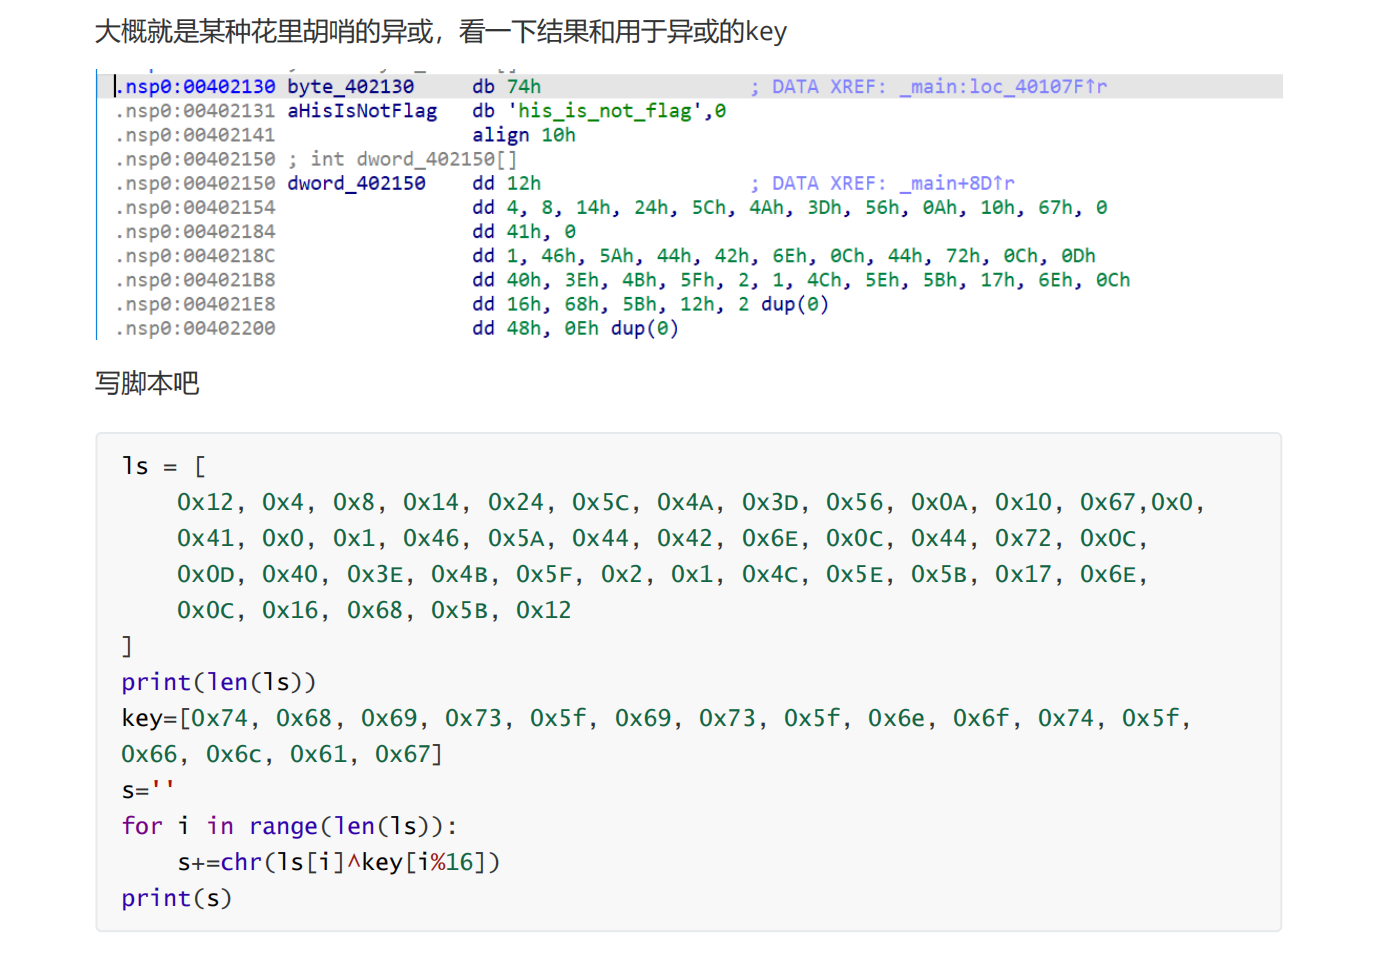Click address .nsp0:00402184
1375x955 pixels.
pos(196,232)
